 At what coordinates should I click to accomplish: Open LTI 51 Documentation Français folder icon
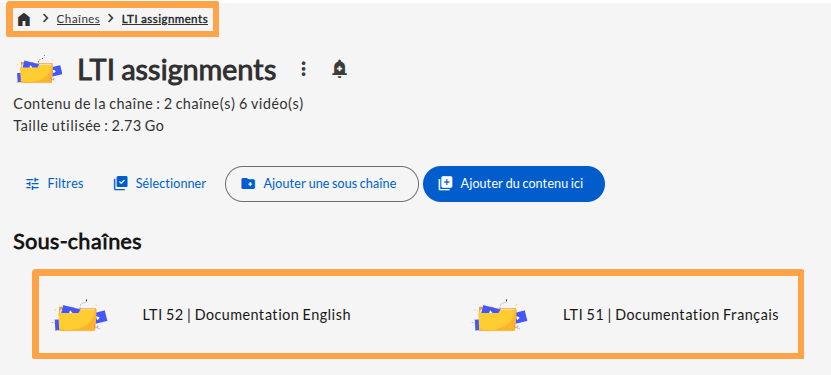tap(501, 316)
